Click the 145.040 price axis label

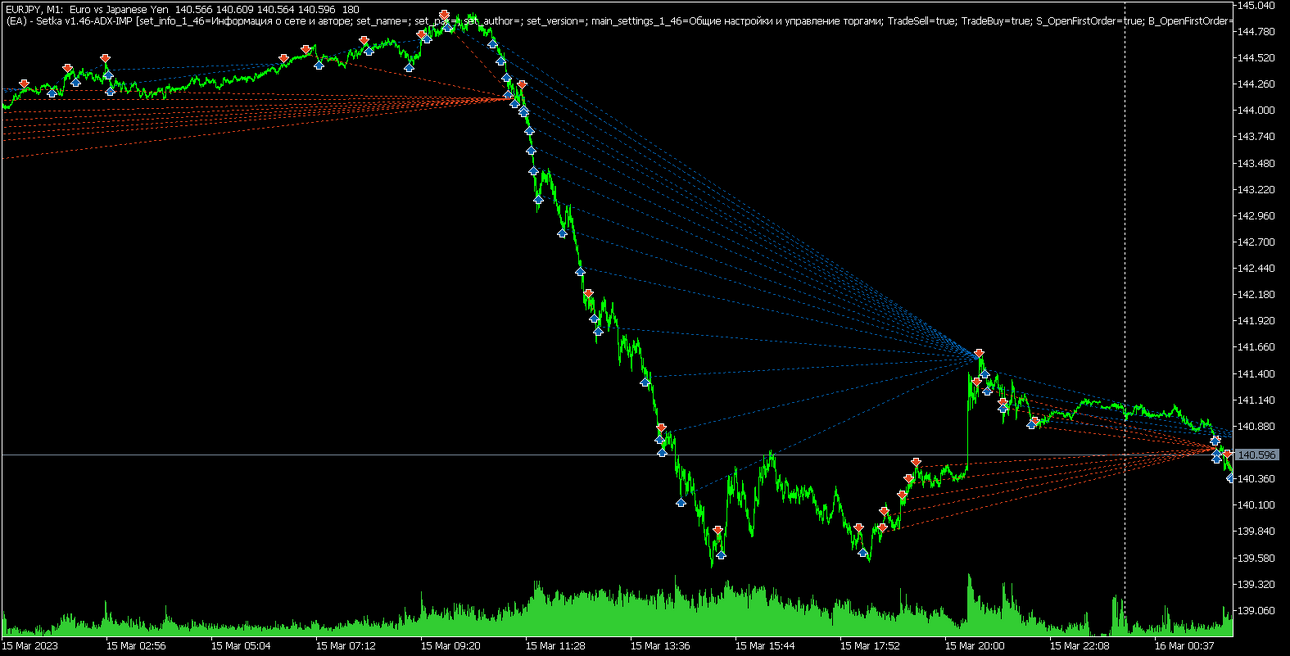pyautogui.click(x=1257, y=5)
